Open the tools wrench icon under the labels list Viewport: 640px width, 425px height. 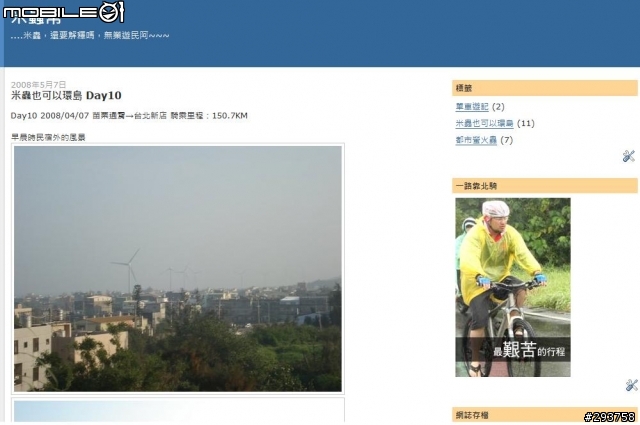629,156
